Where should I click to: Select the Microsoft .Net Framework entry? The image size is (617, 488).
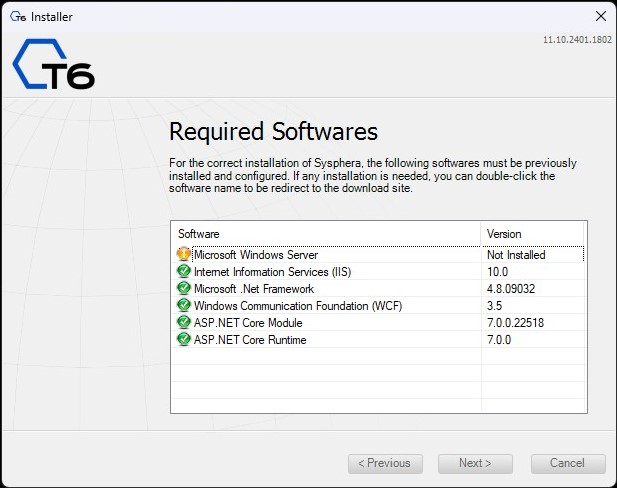click(x=378, y=288)
